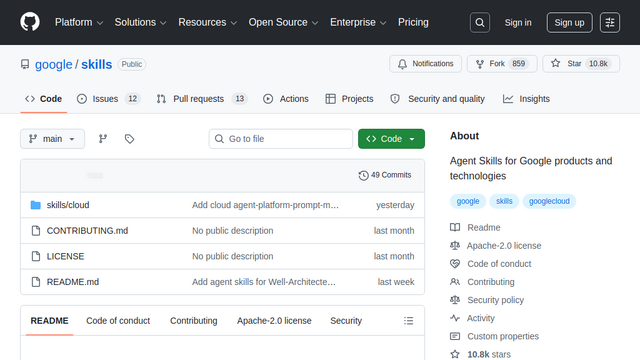Click the googlecloud topic tag

point(549,201)
